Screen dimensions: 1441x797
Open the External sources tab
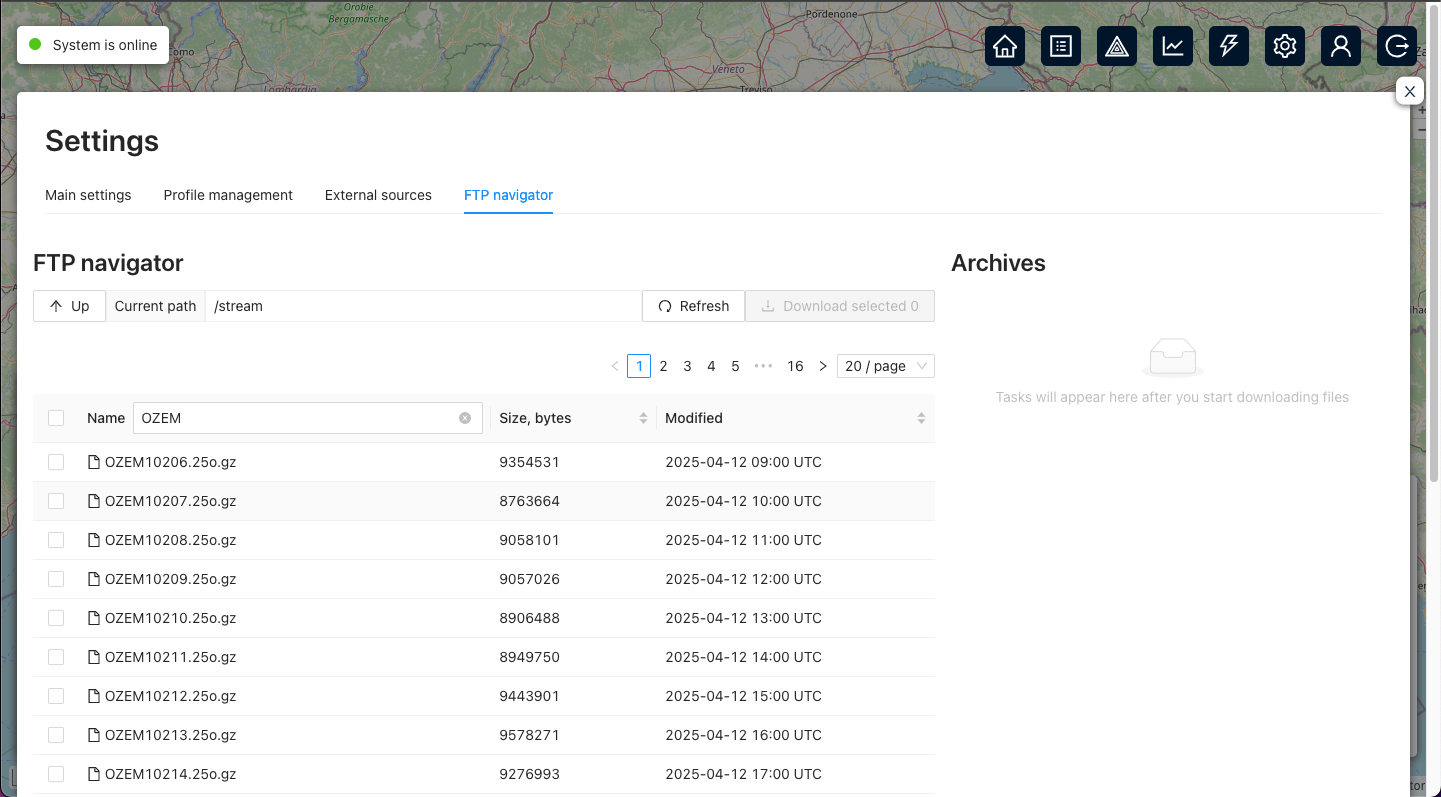(378, 195)
